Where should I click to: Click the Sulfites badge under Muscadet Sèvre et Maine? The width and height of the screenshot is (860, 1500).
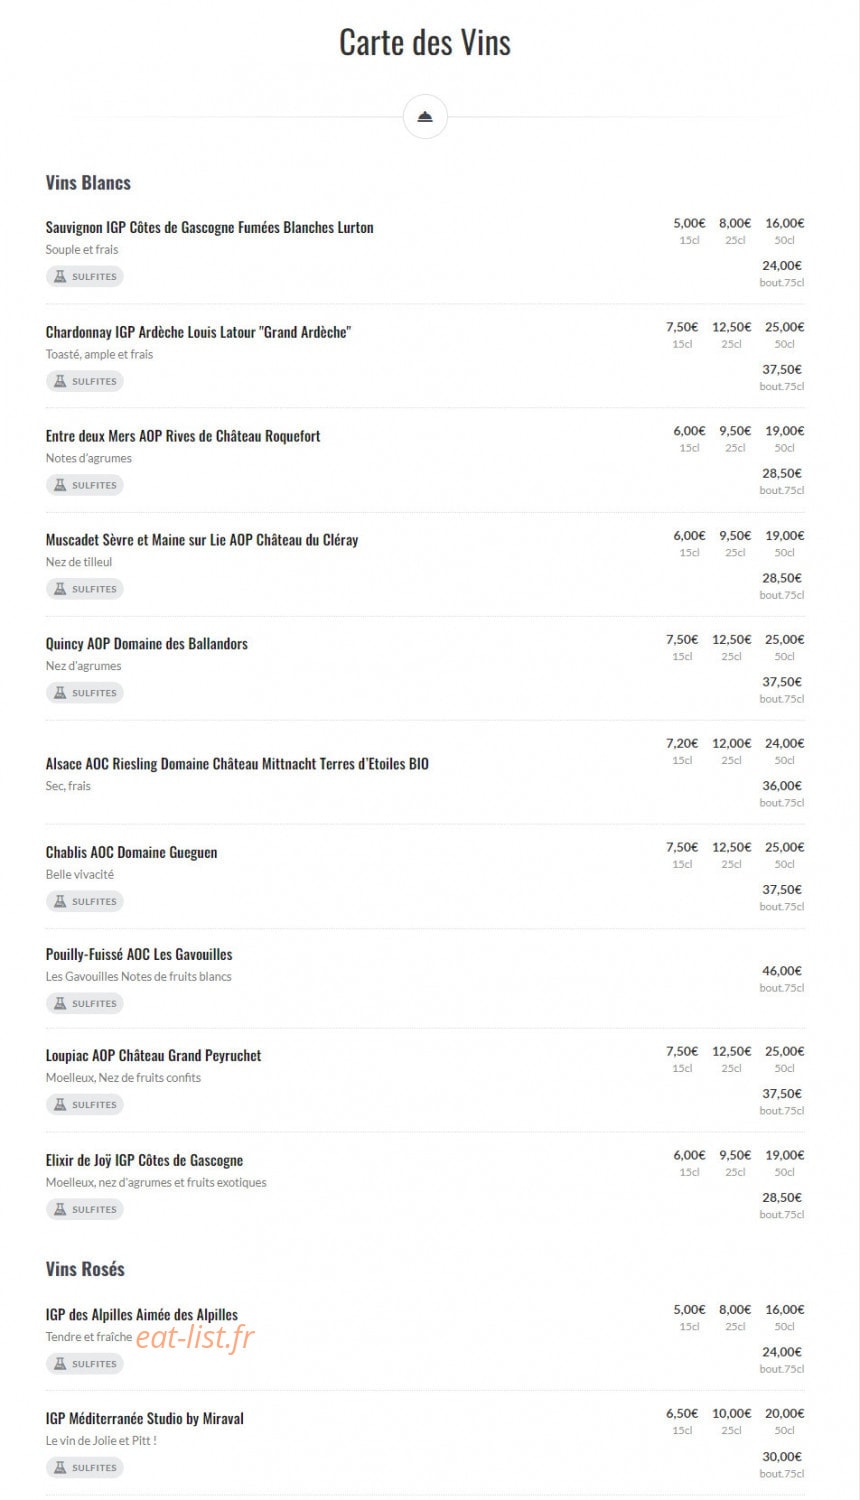pyautogui.click(x=85, y=589)
